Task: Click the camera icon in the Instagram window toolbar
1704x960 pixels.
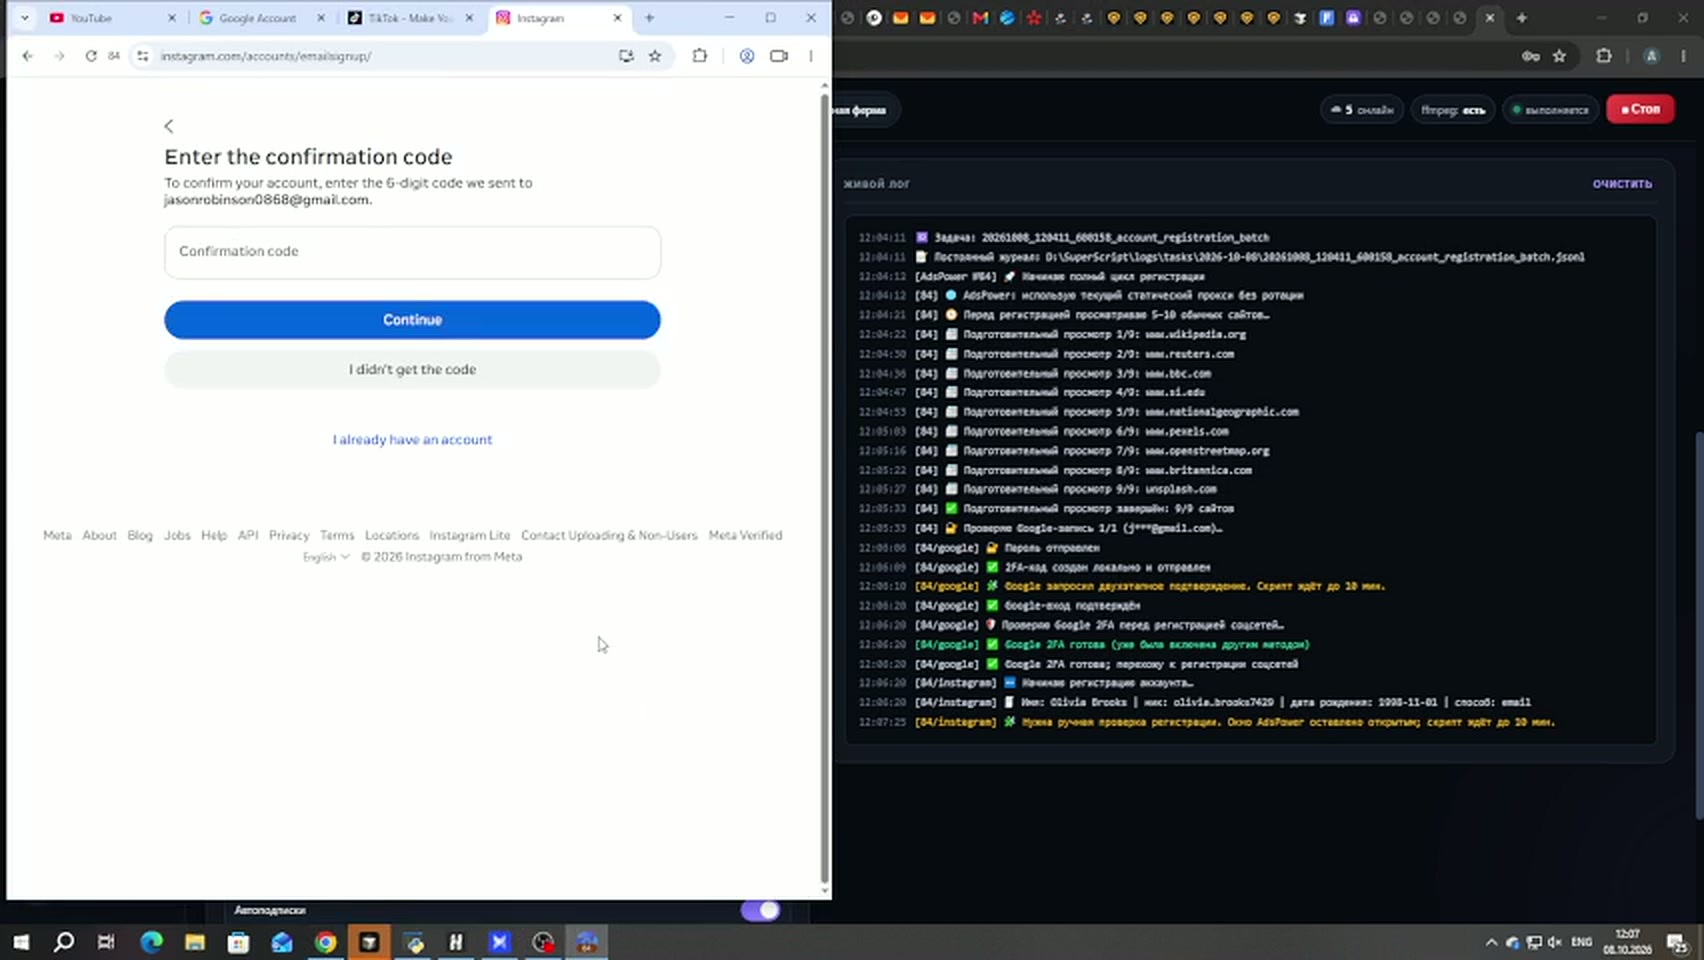Action: click(779, 56)
